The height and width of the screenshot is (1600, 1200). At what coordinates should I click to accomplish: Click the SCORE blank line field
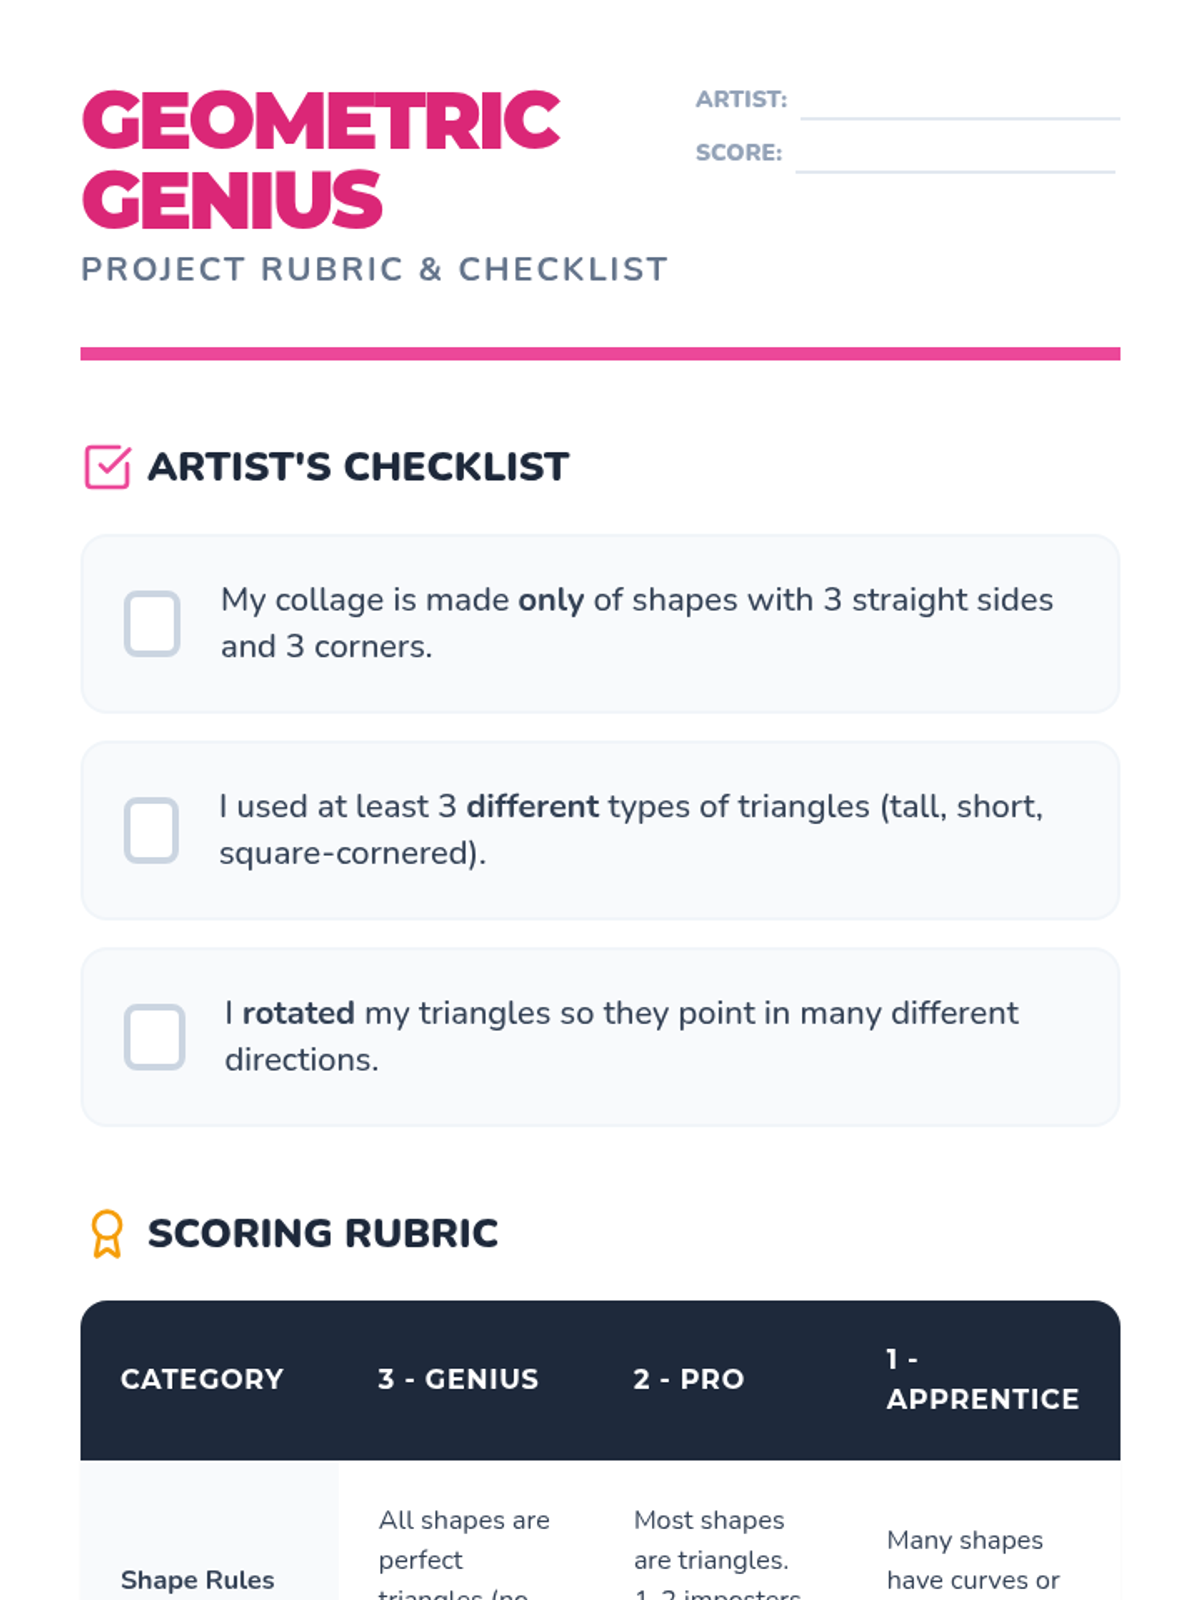[x=955, y=157]
